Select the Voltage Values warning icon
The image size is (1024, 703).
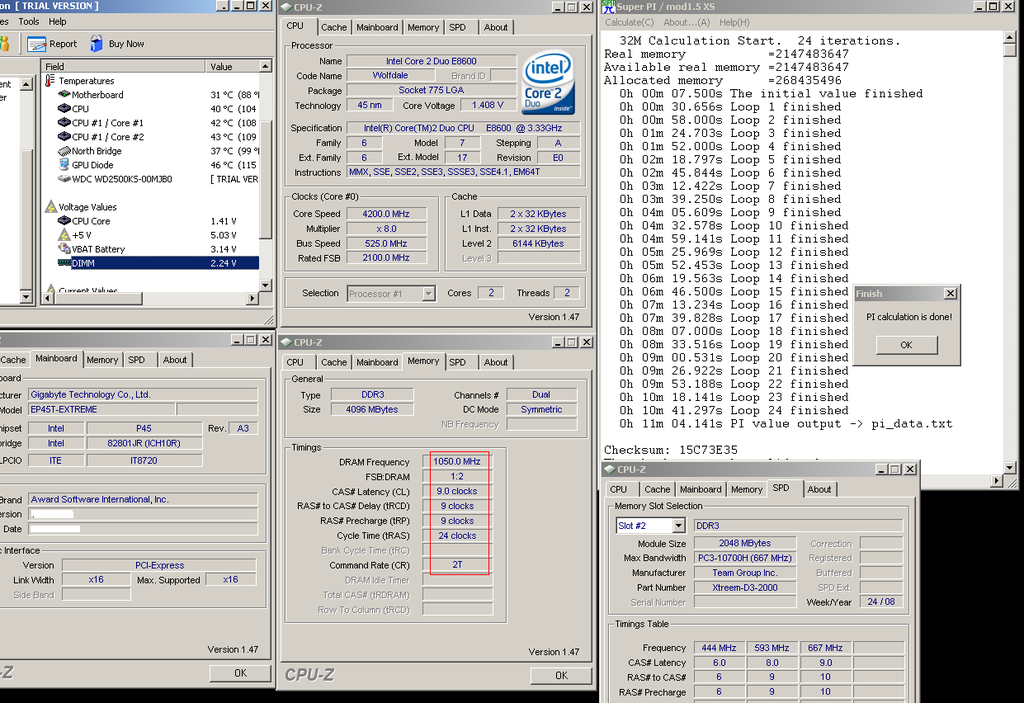[51, 207]
